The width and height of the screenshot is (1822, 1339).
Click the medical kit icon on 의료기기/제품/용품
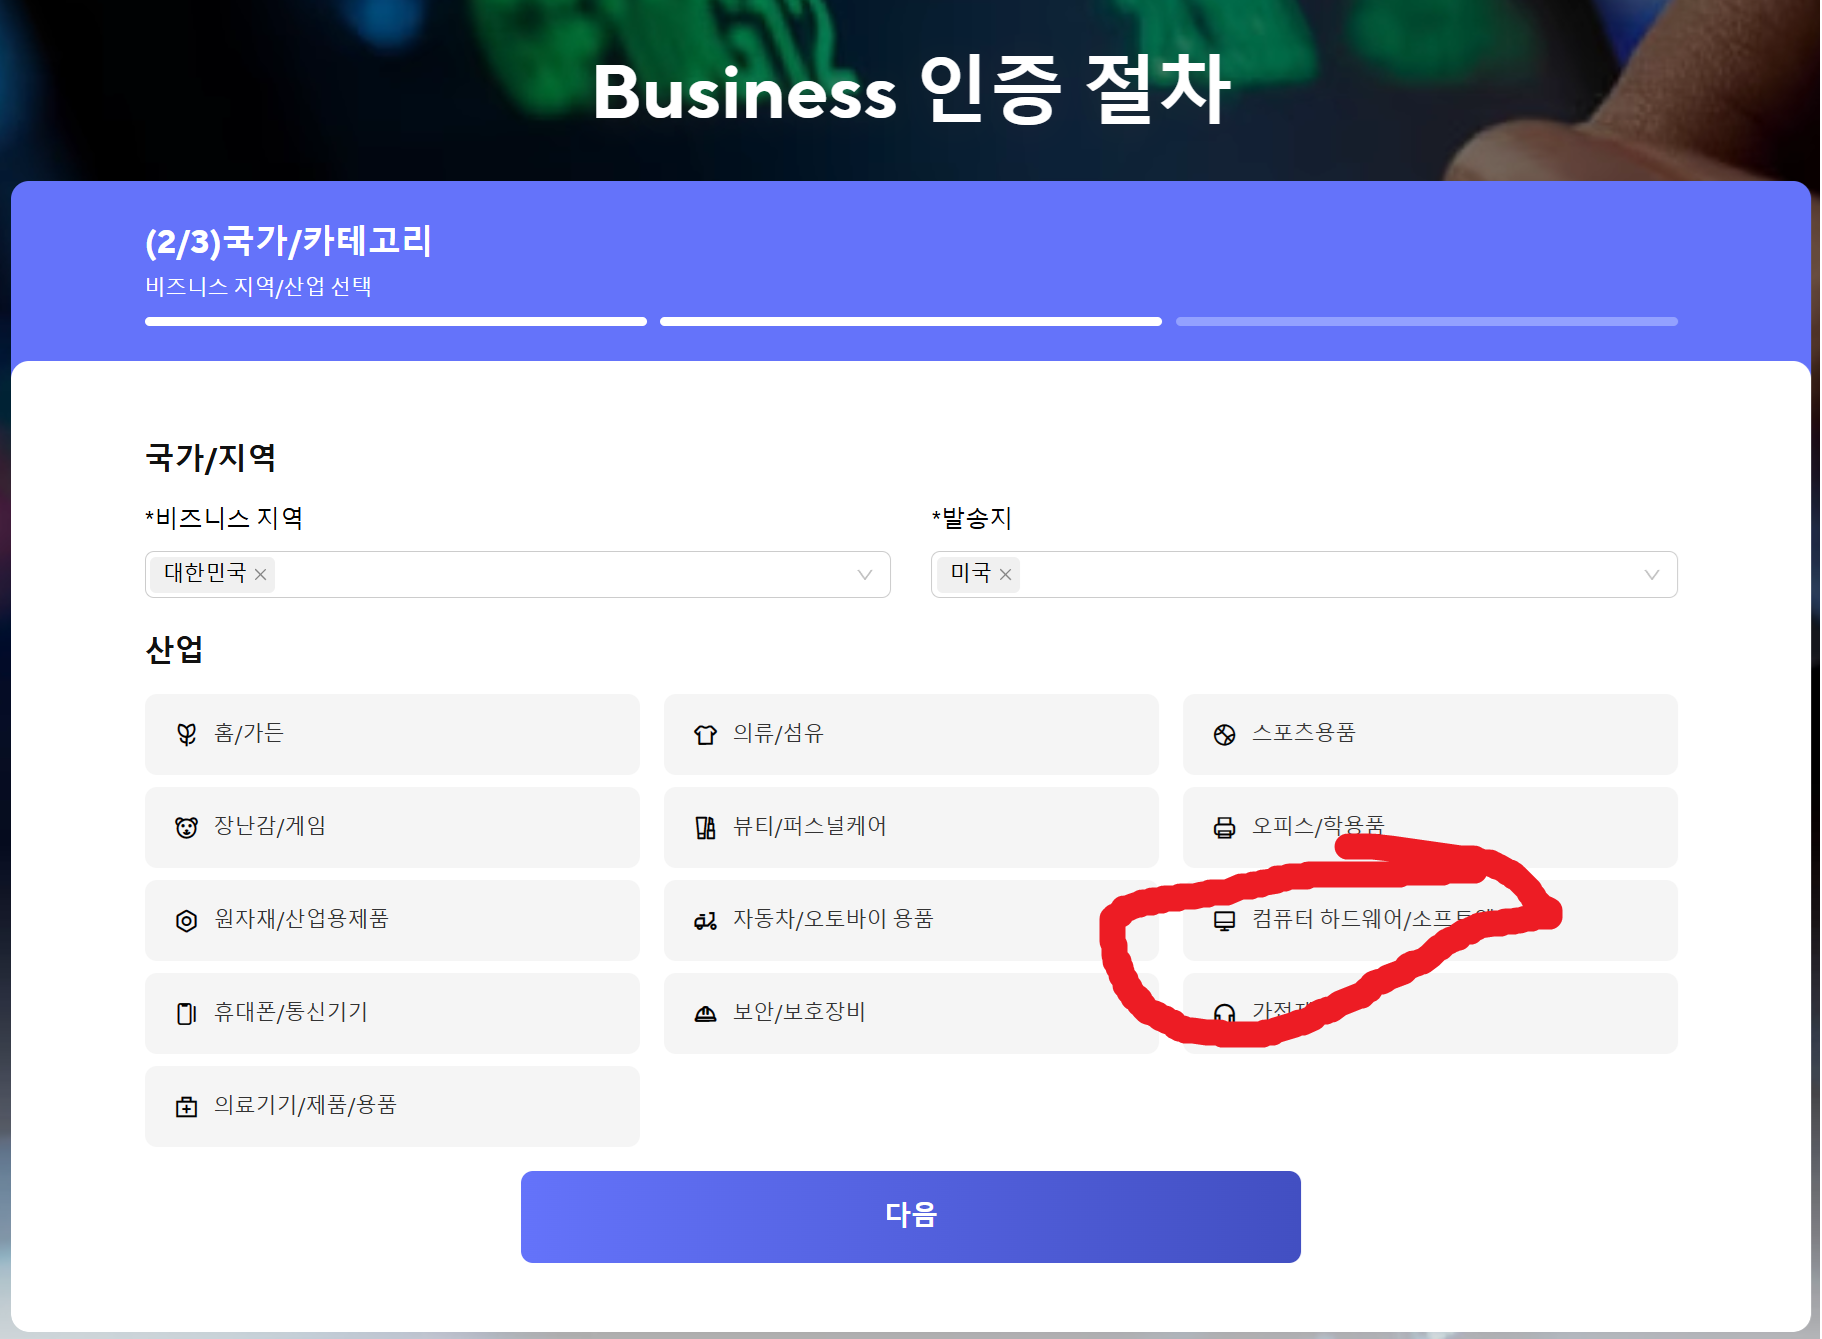click(x=186, y=1106)
